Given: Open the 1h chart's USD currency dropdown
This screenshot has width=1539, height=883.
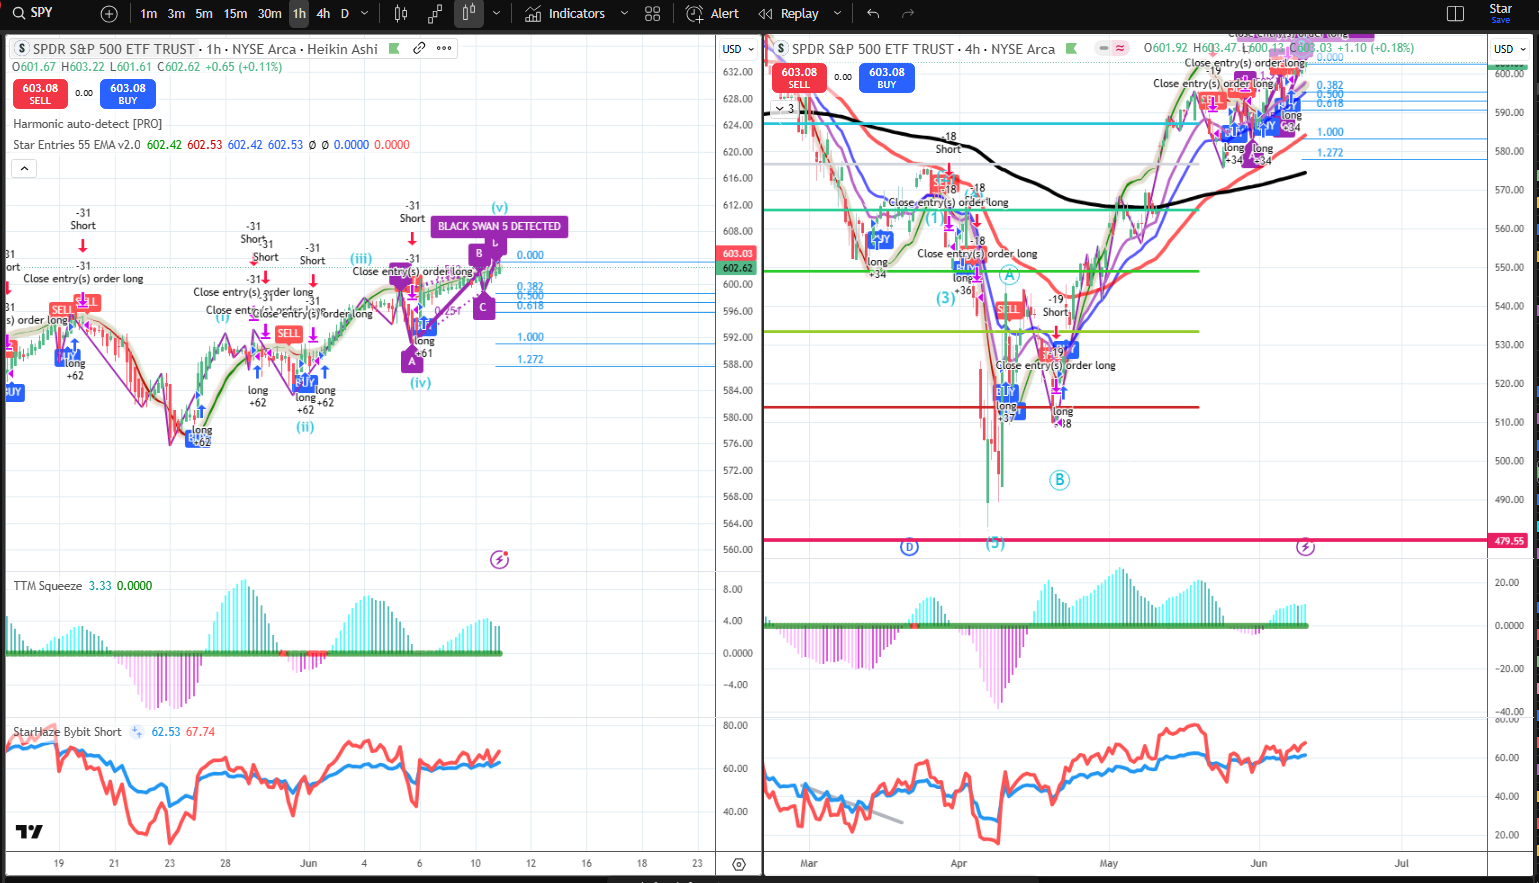Looking at the screenshot, I should [738, 49].
